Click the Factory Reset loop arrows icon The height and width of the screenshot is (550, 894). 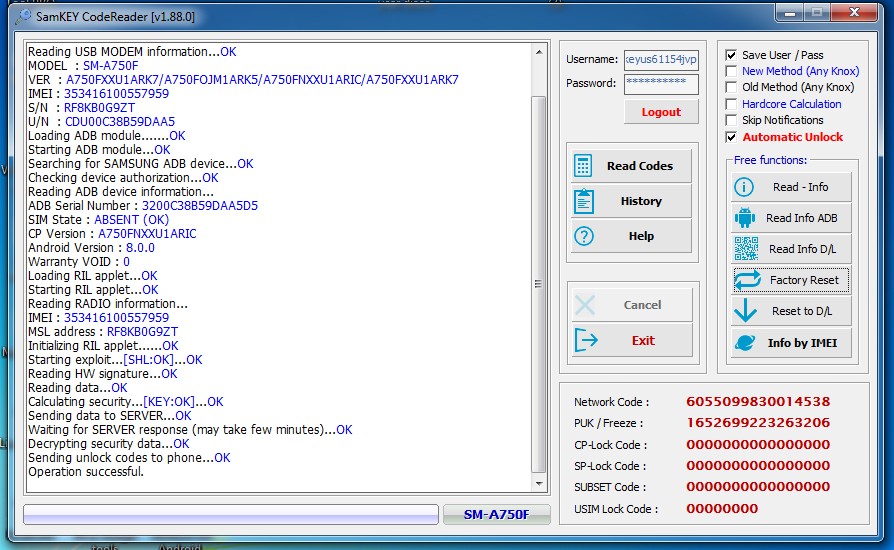[747, 280]
